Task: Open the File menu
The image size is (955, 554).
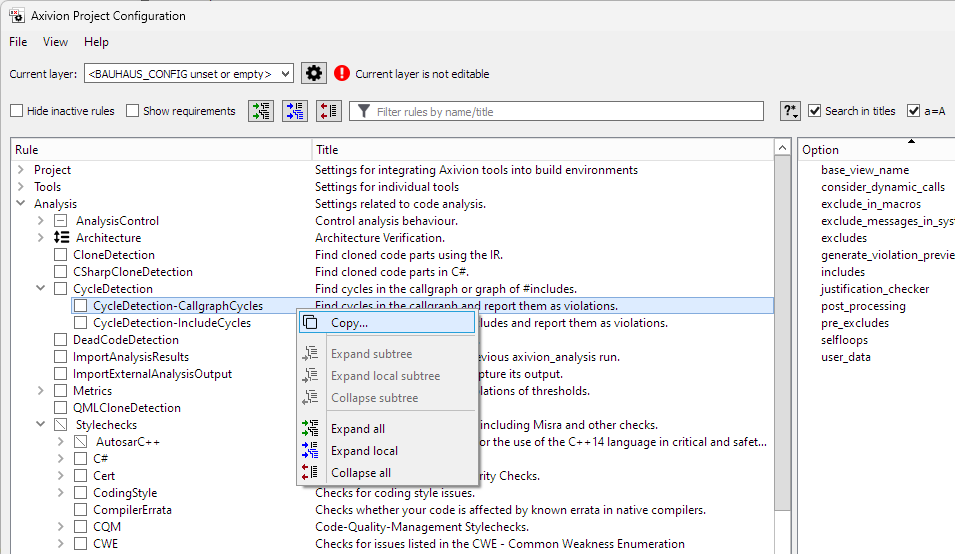Action: (18, 41)
